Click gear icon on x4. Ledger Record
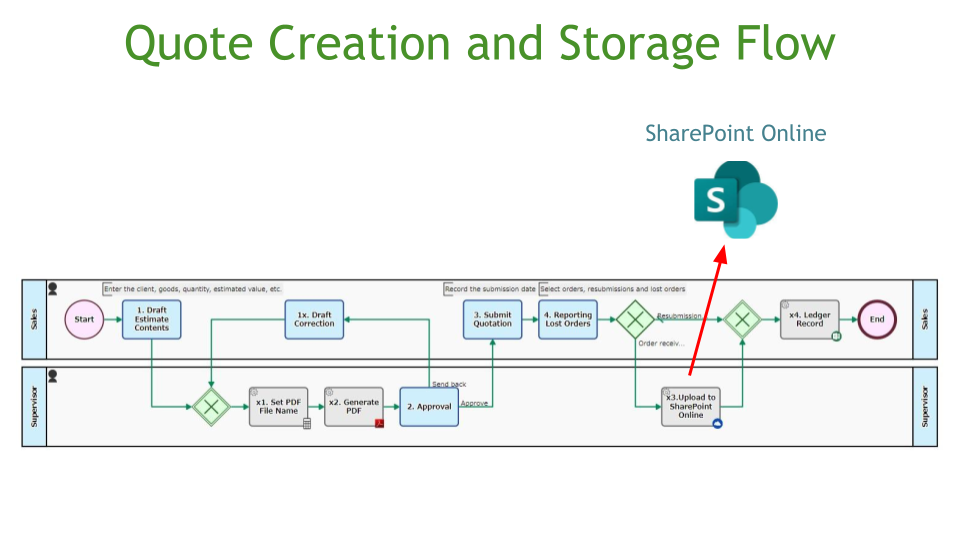Screen dimensions: 960x540 tap(786, 305)
